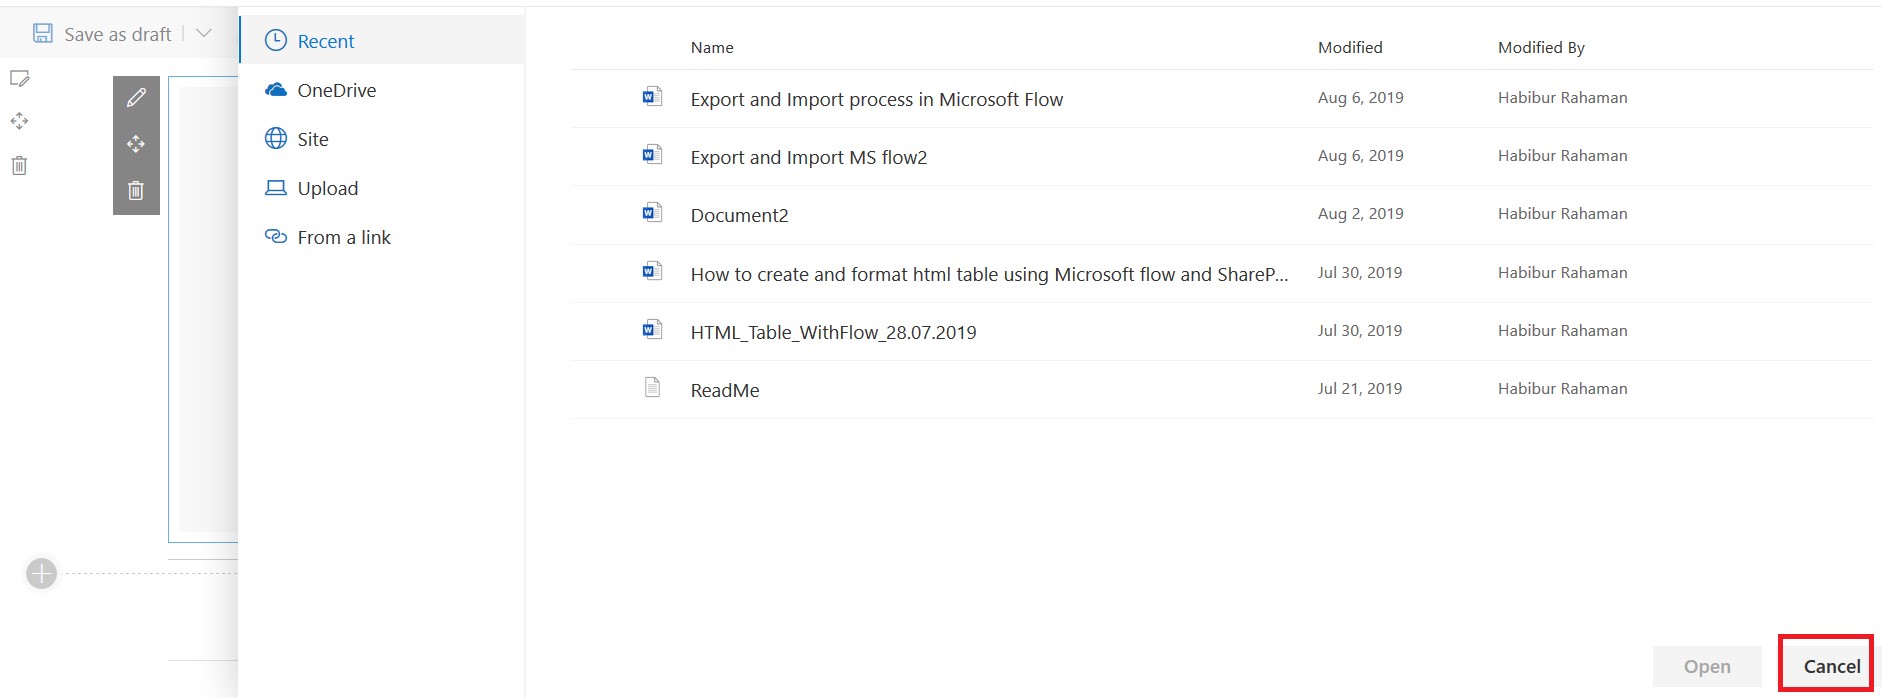The image size is (1882, 698).
Task: Sort by the Modified column header
Action: pyautogui.click(x=1350, y=47)
